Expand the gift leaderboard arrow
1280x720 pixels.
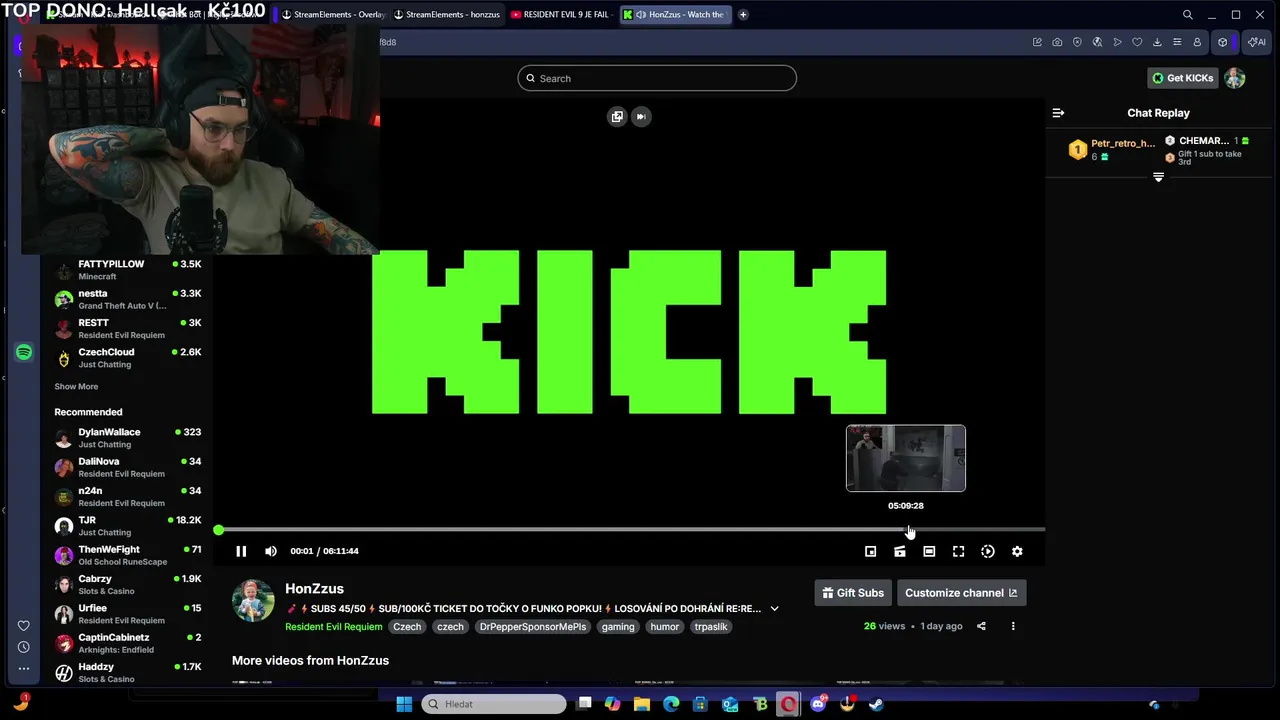point(1158,177)
